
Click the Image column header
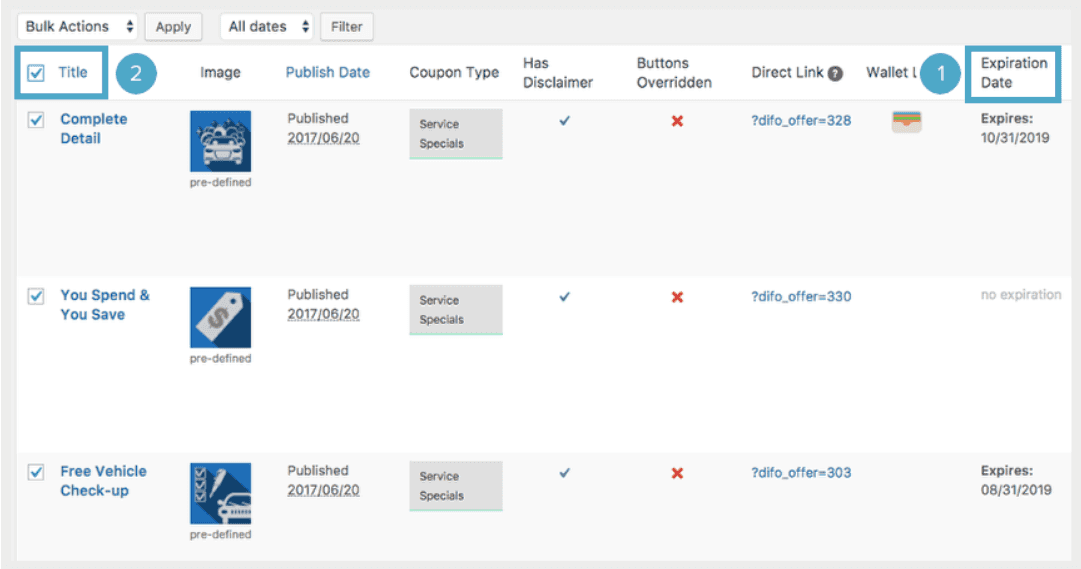tap(221, 72)
